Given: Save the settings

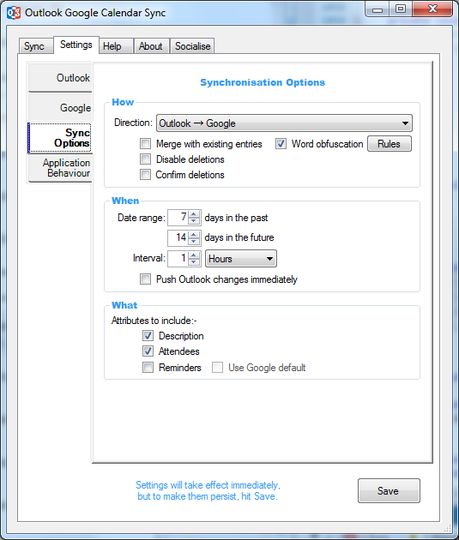Looking at the screenshot, I should [389, 490].
